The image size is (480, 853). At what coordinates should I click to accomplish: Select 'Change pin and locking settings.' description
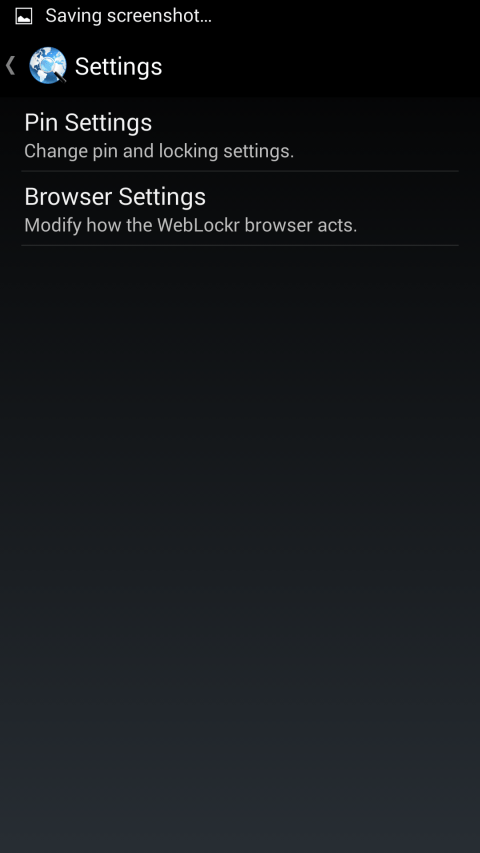(159, 151)
